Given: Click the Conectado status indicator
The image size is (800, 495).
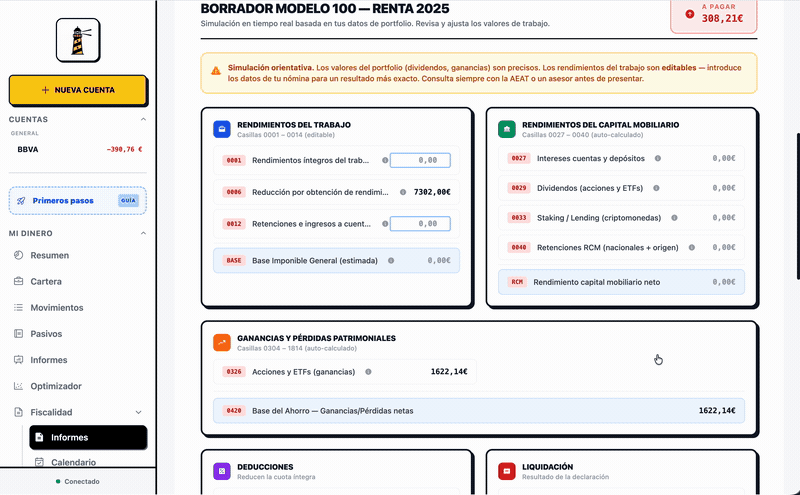Looking at the screenshot, I should tap(78, 481).
